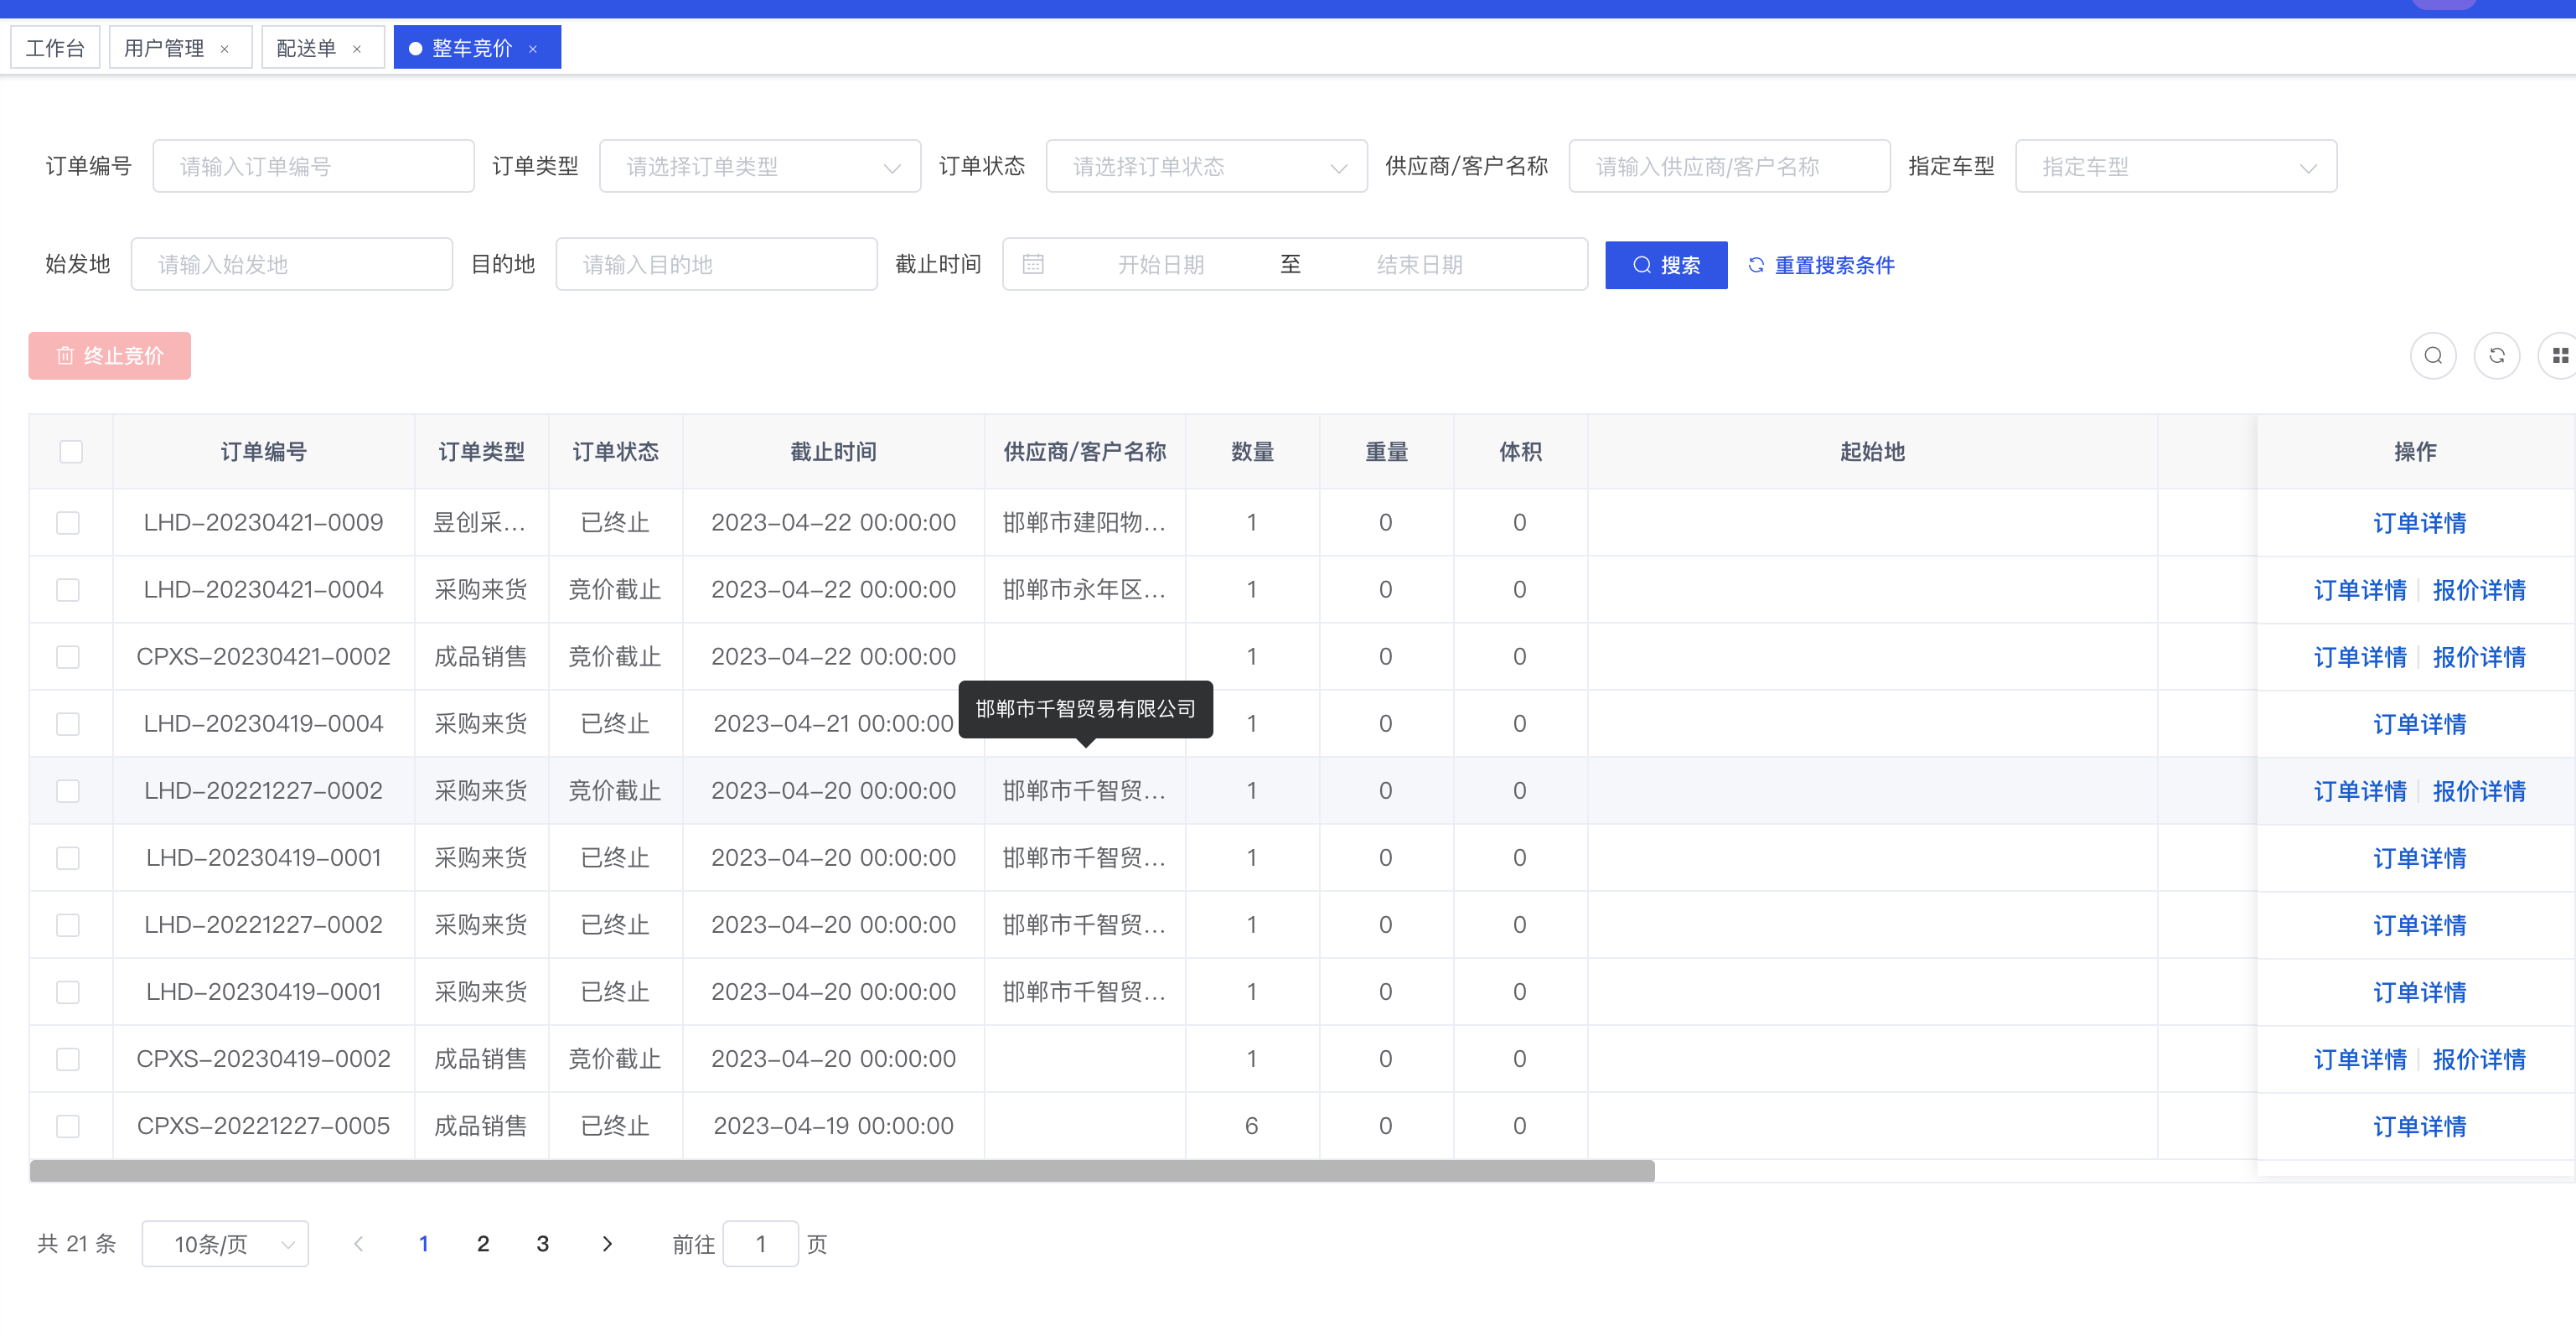Open the 订单状态 dropdown
This screenshot has width=2576, height=1336.
point(1206,166)
